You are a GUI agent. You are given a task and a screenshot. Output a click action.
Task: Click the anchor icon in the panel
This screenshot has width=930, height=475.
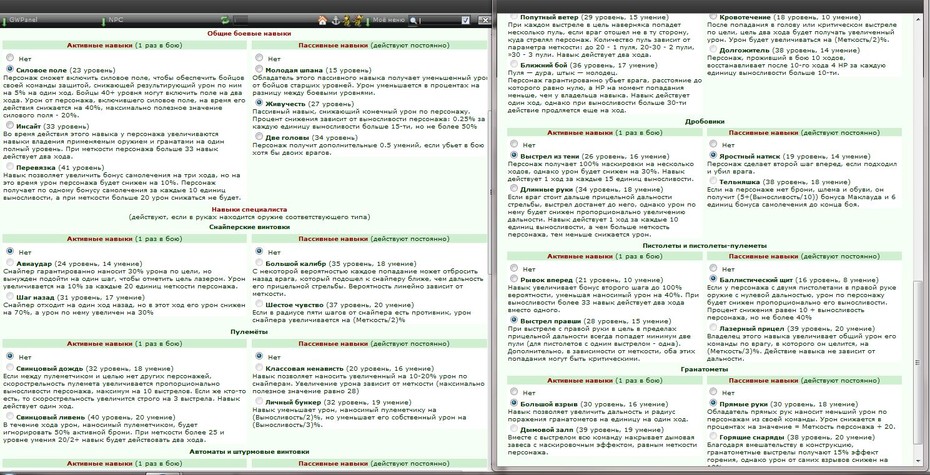click(334, 21)
